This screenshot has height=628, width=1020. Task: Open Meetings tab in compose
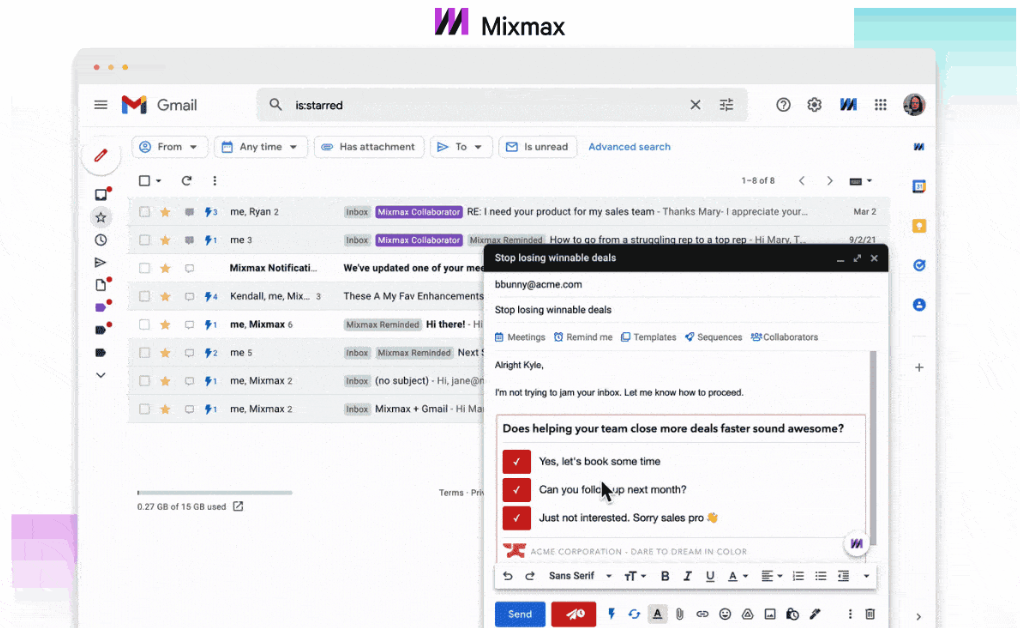(x=520, y=337)
